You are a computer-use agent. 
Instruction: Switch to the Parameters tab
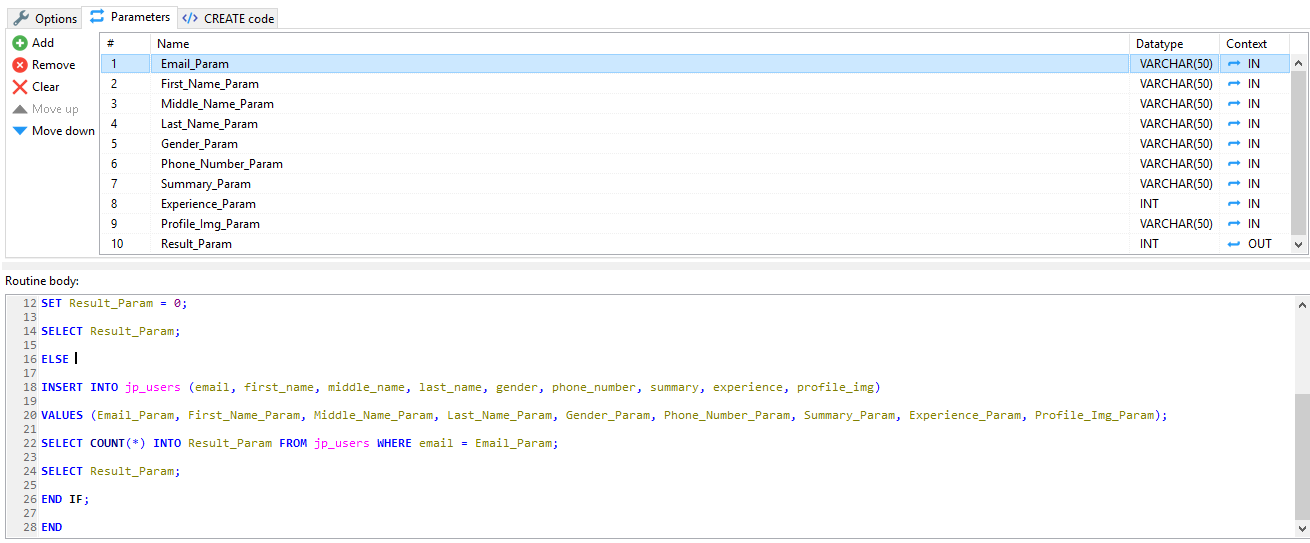[130, 17]
